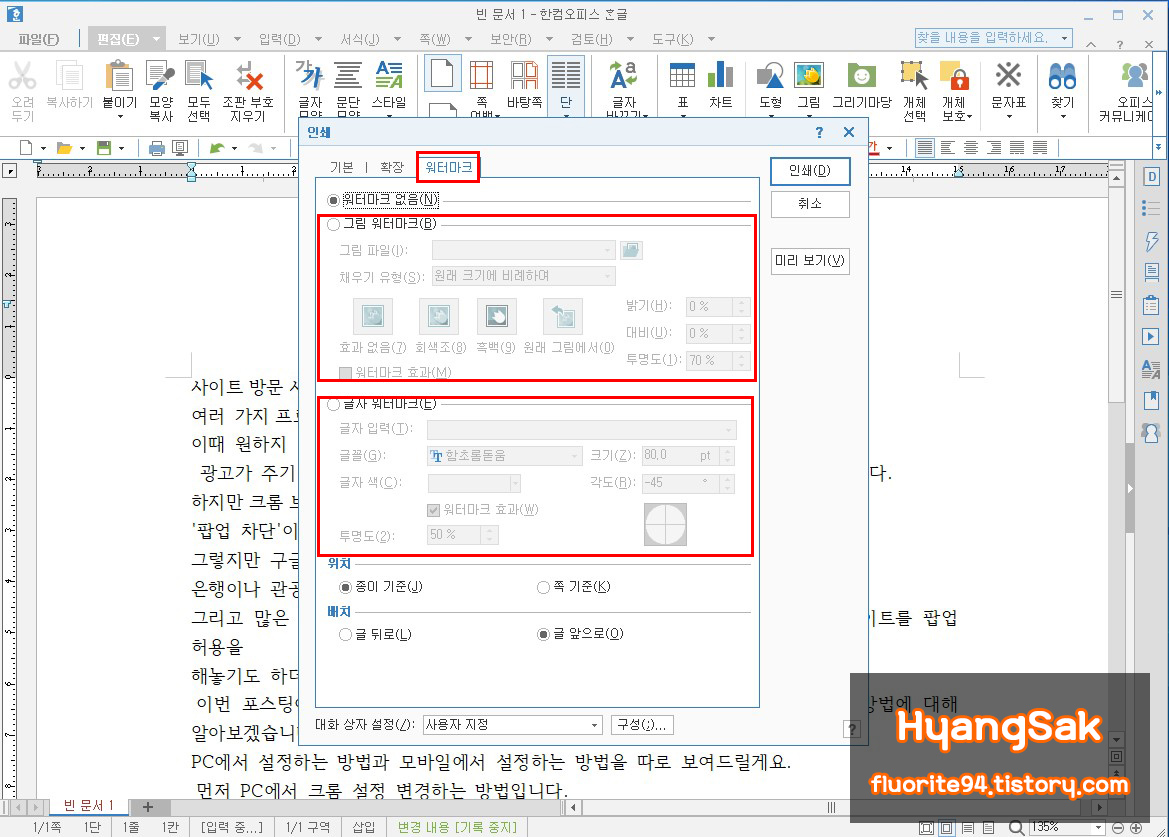Viewport: 1169px width, 837px height.
Task: Select 글 뒤로 placement option
Action: [x=345, y=635]
